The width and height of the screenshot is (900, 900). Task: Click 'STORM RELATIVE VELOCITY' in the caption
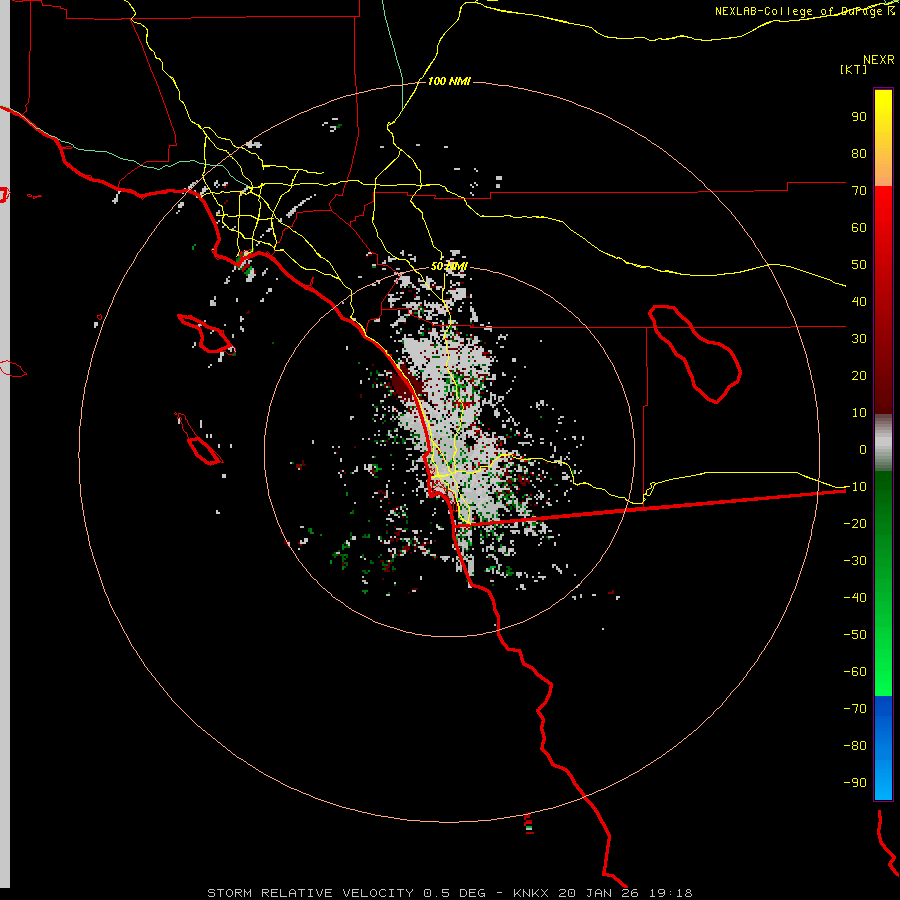click(310, 893)
